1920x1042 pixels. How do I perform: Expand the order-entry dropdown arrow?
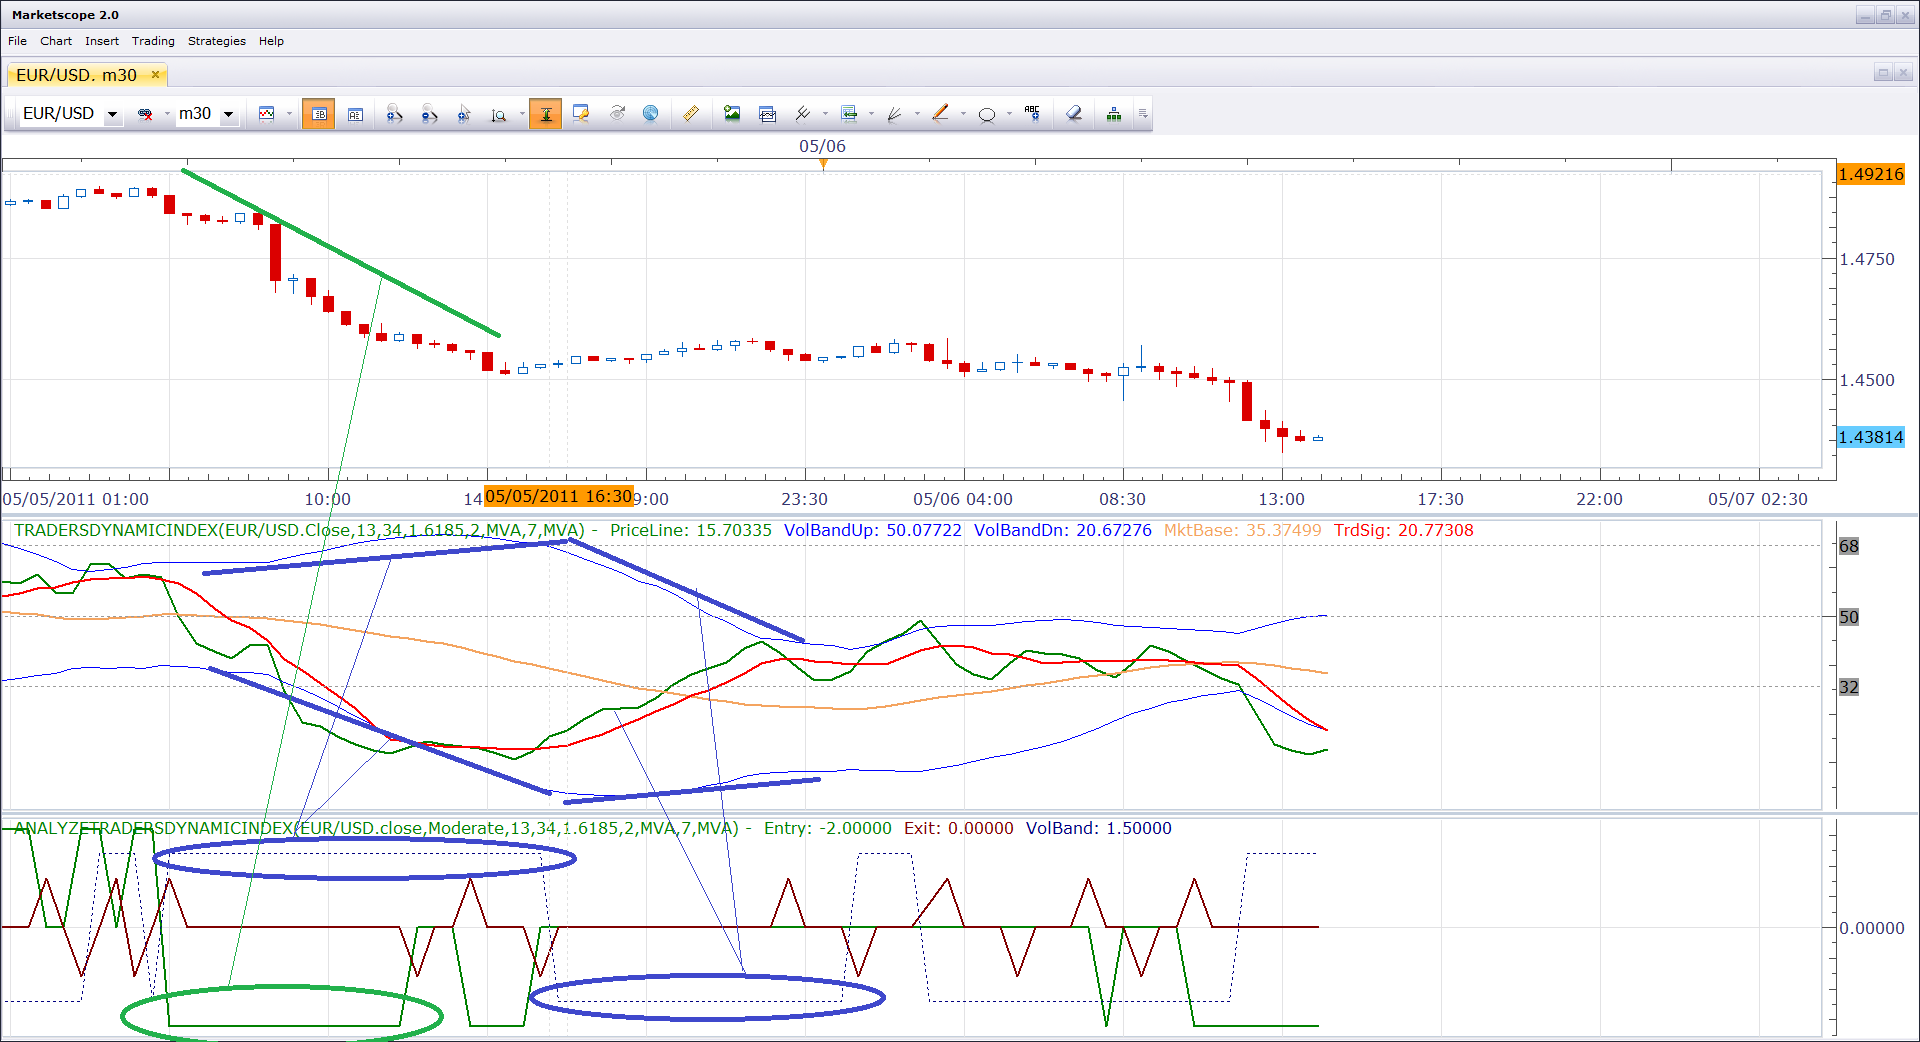click(871, 114)
